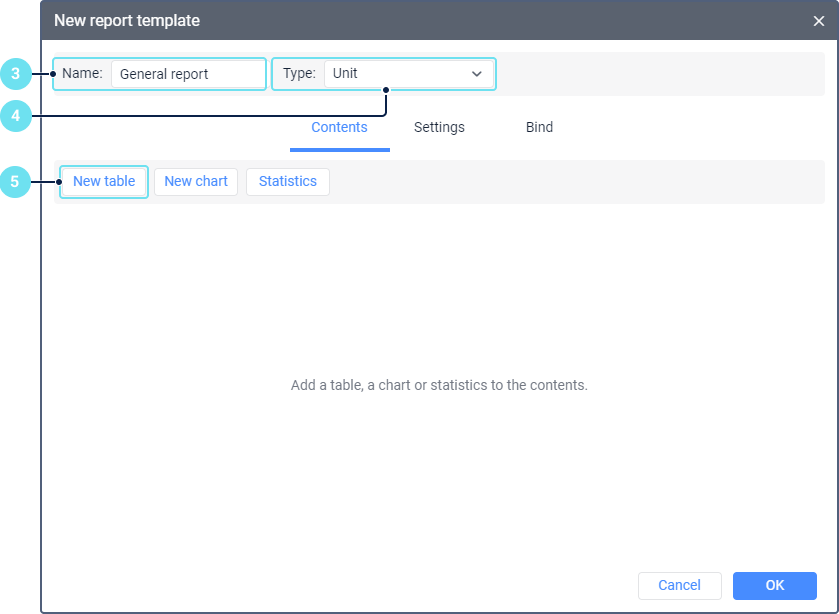Screen dimensions: 839x614
Task: Click the numbered callout marker 3
Action: point(15,73)
